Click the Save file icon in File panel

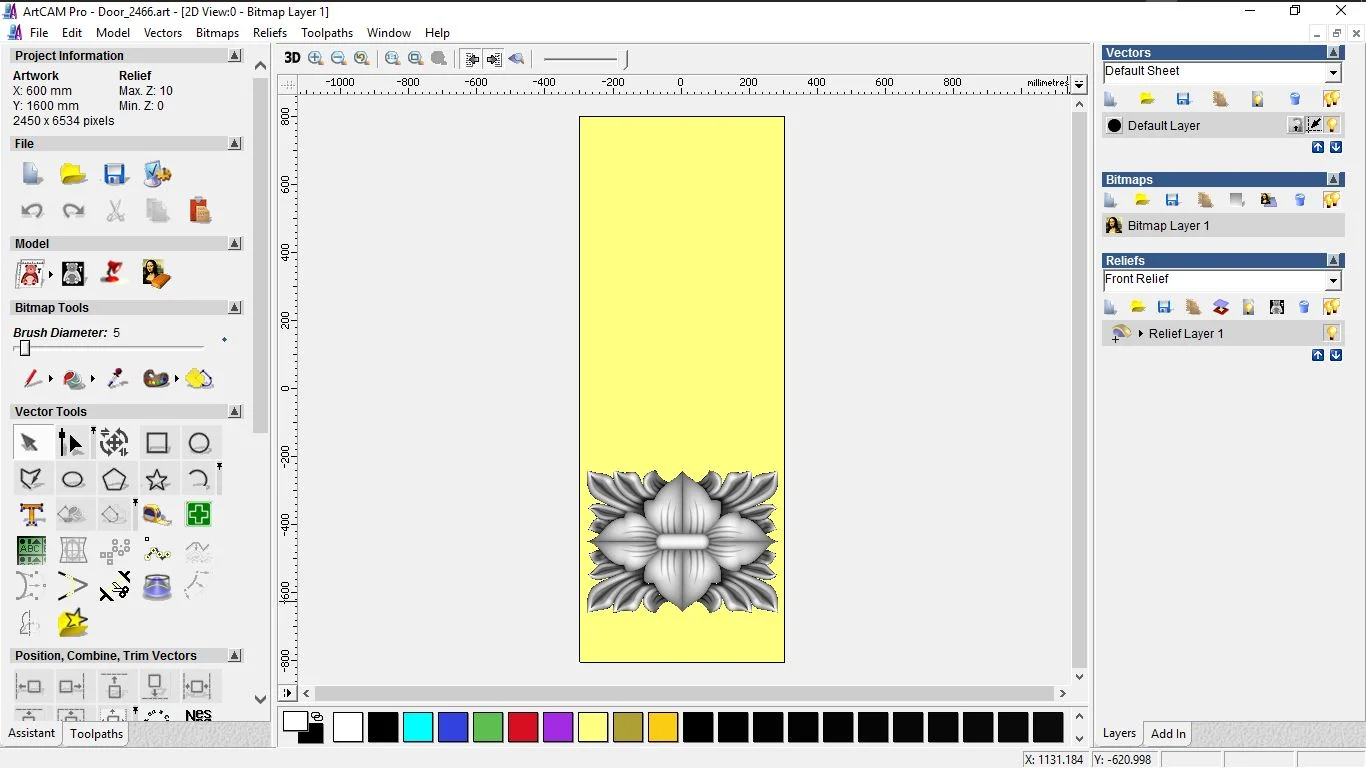(115, 175)
